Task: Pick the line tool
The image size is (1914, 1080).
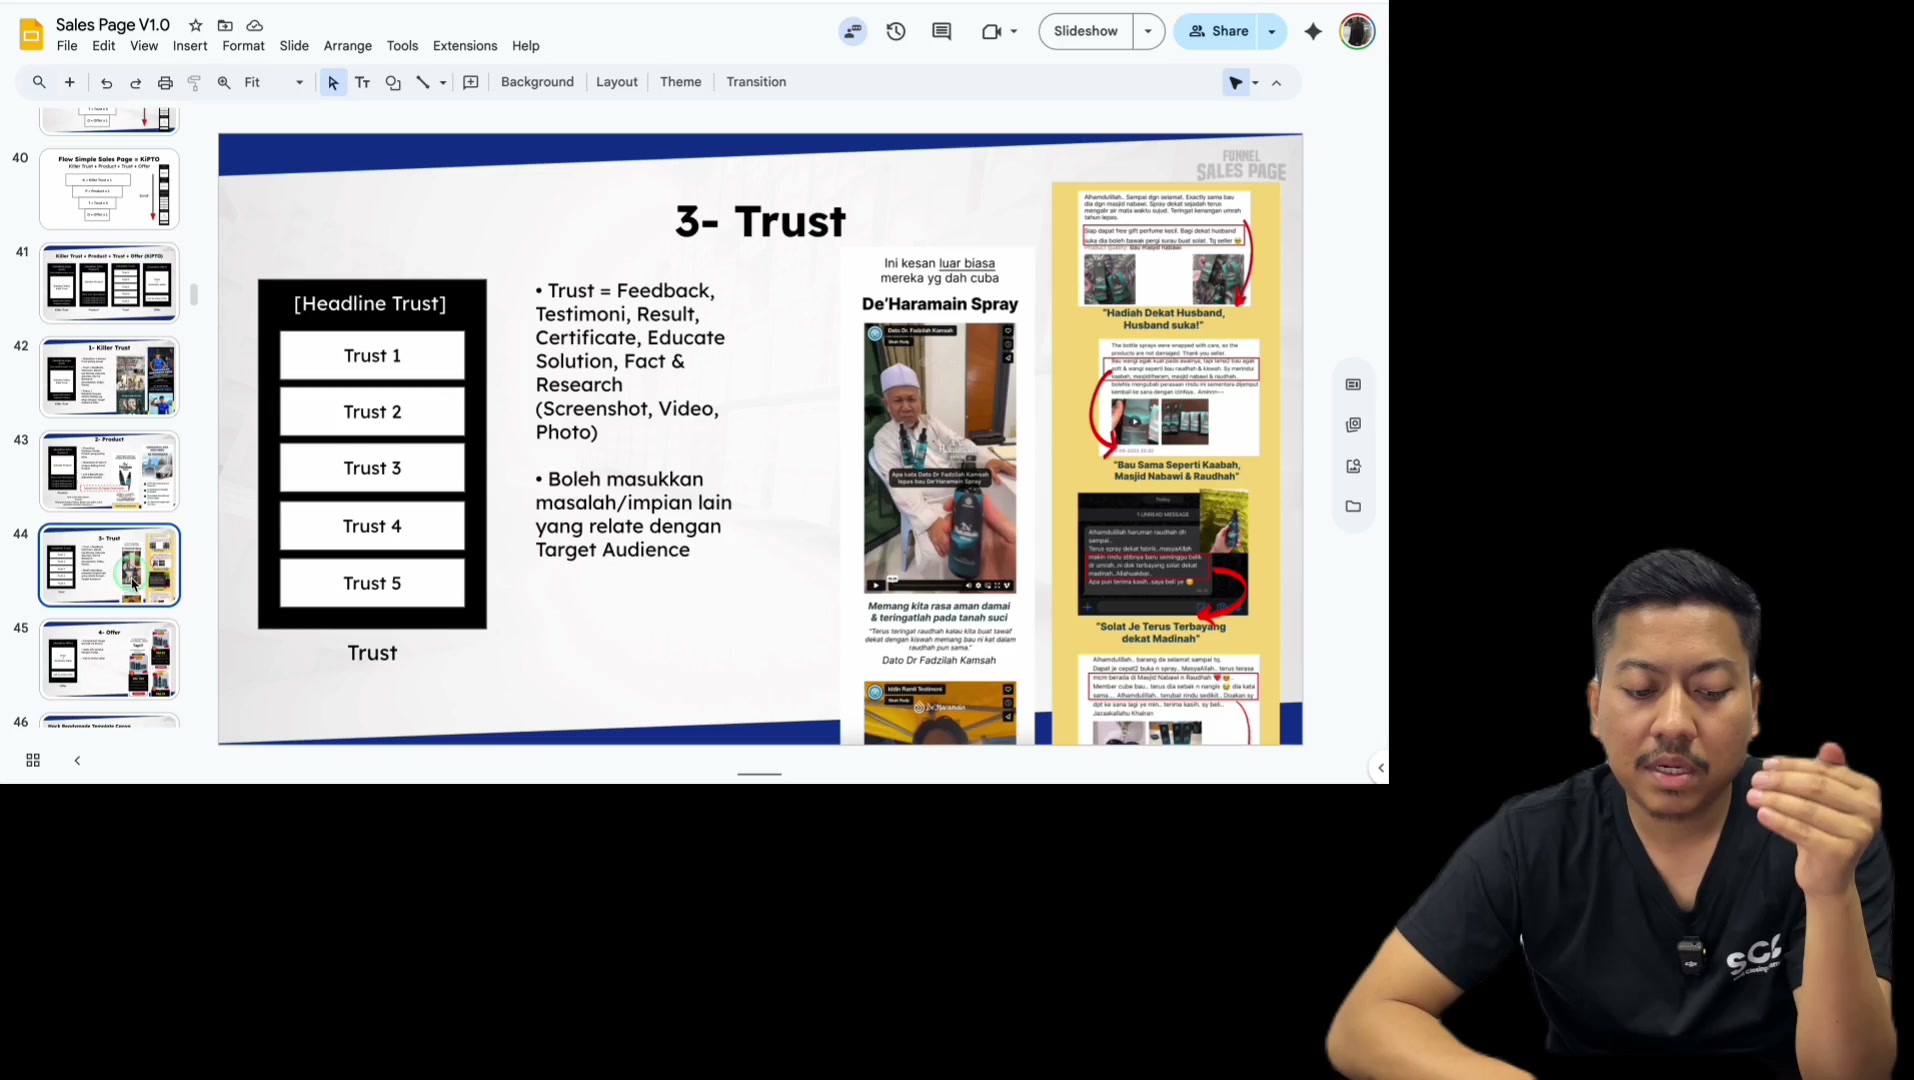Action: pos(423,83)
